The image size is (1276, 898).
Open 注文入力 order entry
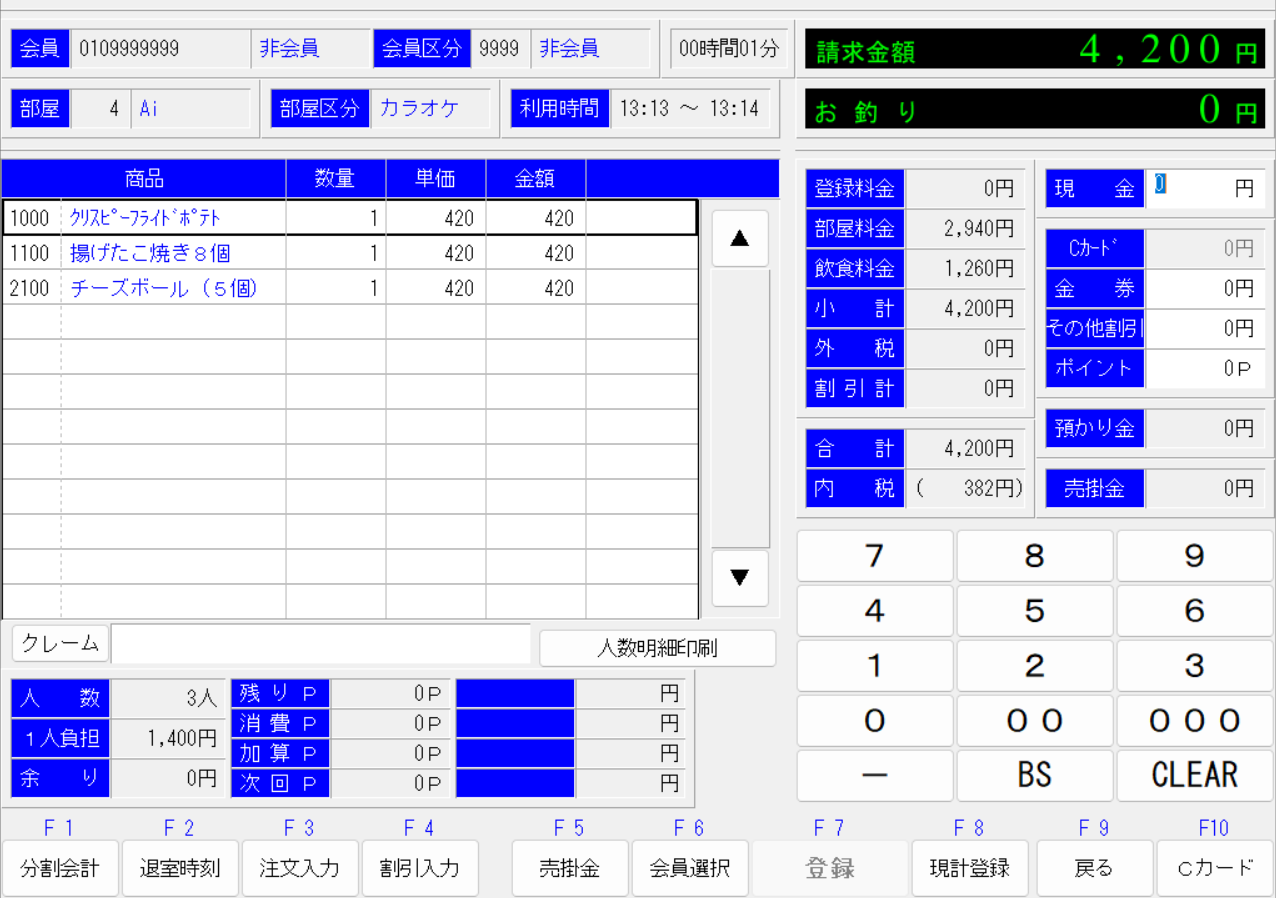pos(300,868)
